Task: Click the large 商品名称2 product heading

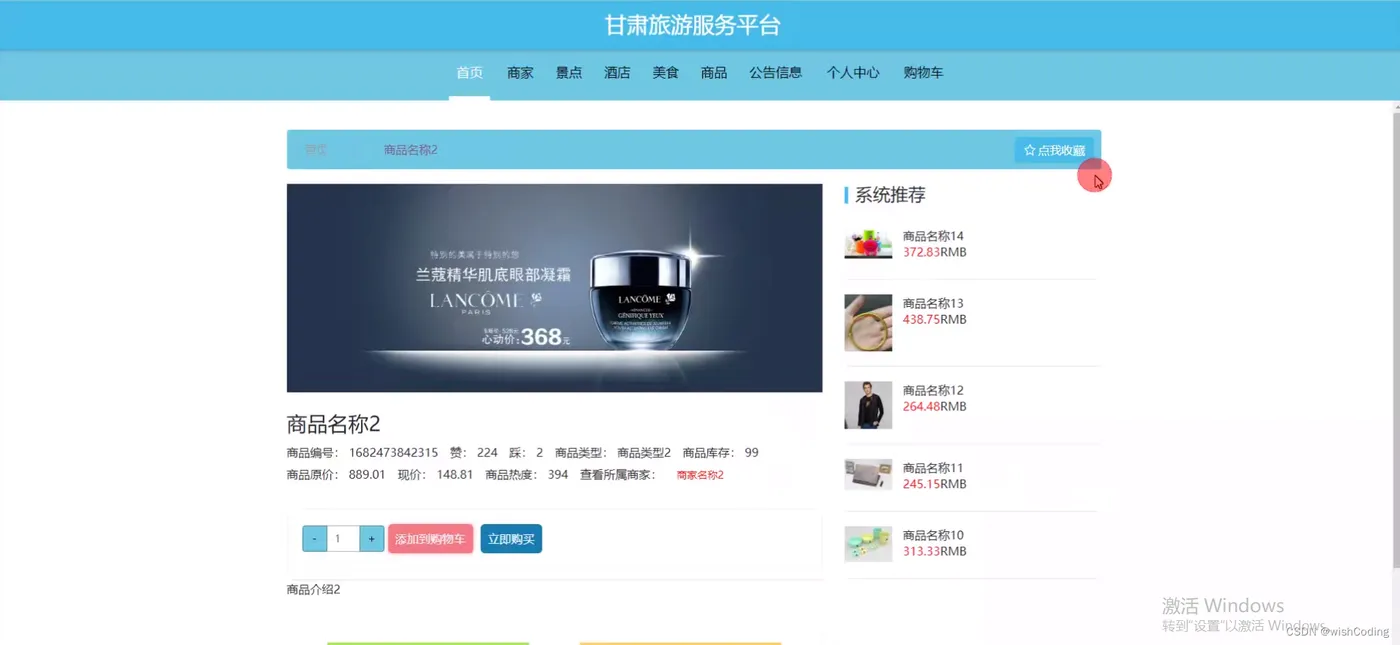Action: click(x=334, y=424)
